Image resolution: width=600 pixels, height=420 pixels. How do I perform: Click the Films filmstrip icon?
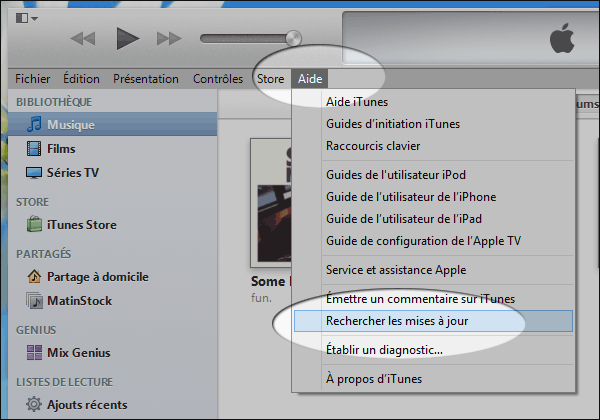34,148
